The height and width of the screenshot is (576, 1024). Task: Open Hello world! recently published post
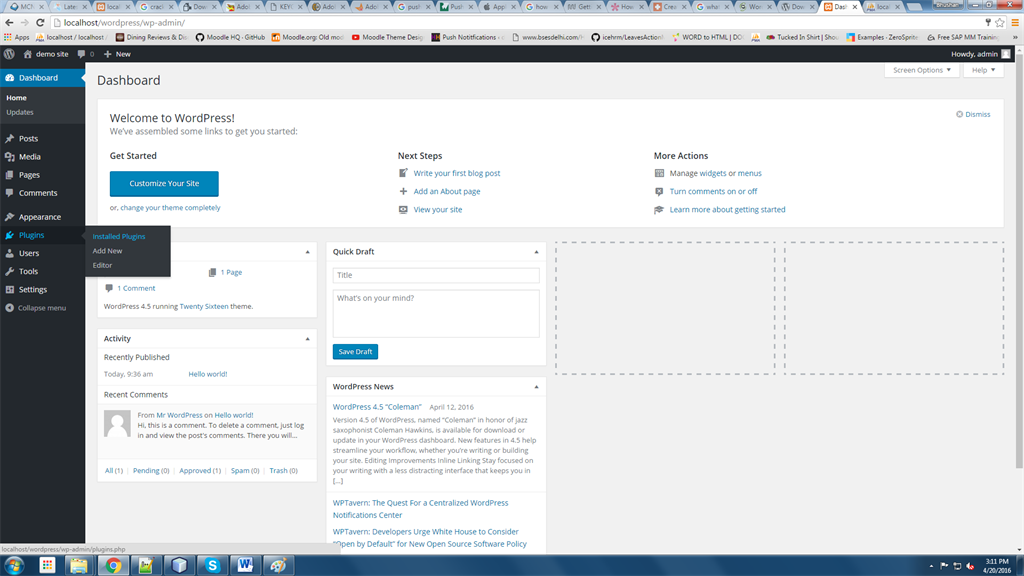(x=208, y=374)
